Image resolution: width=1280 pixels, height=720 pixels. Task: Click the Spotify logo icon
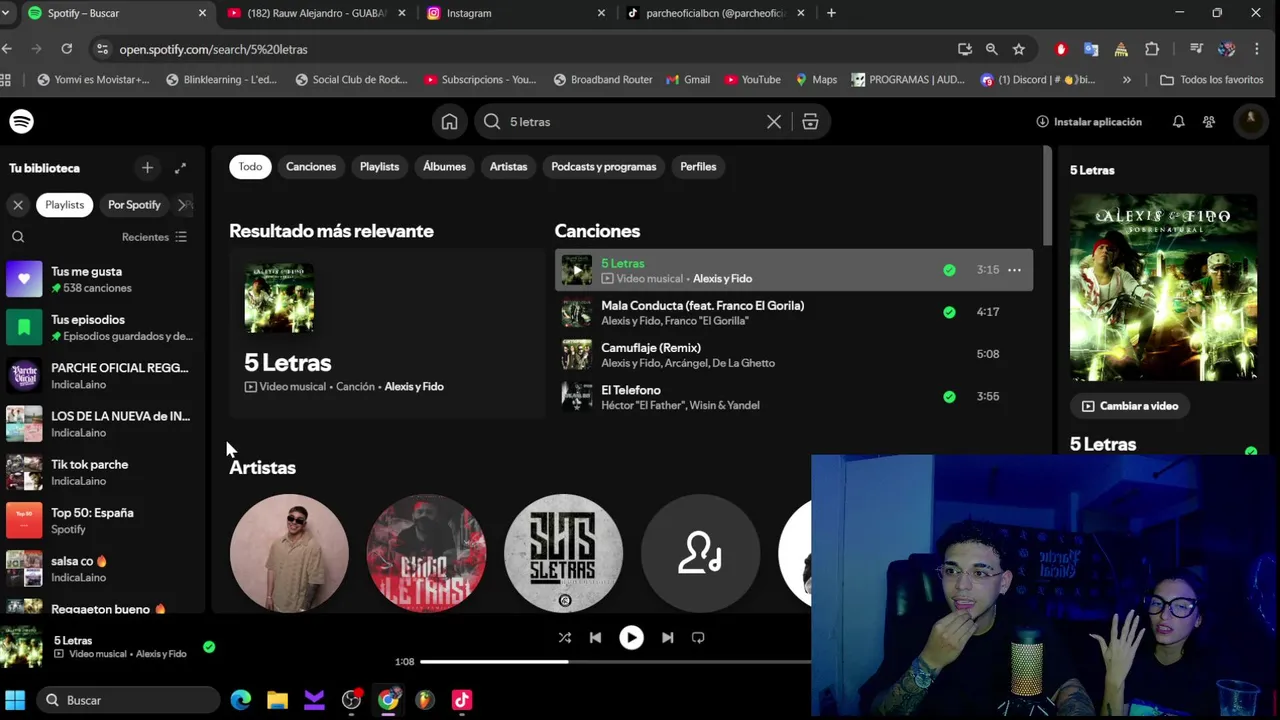tap(21, 121)
